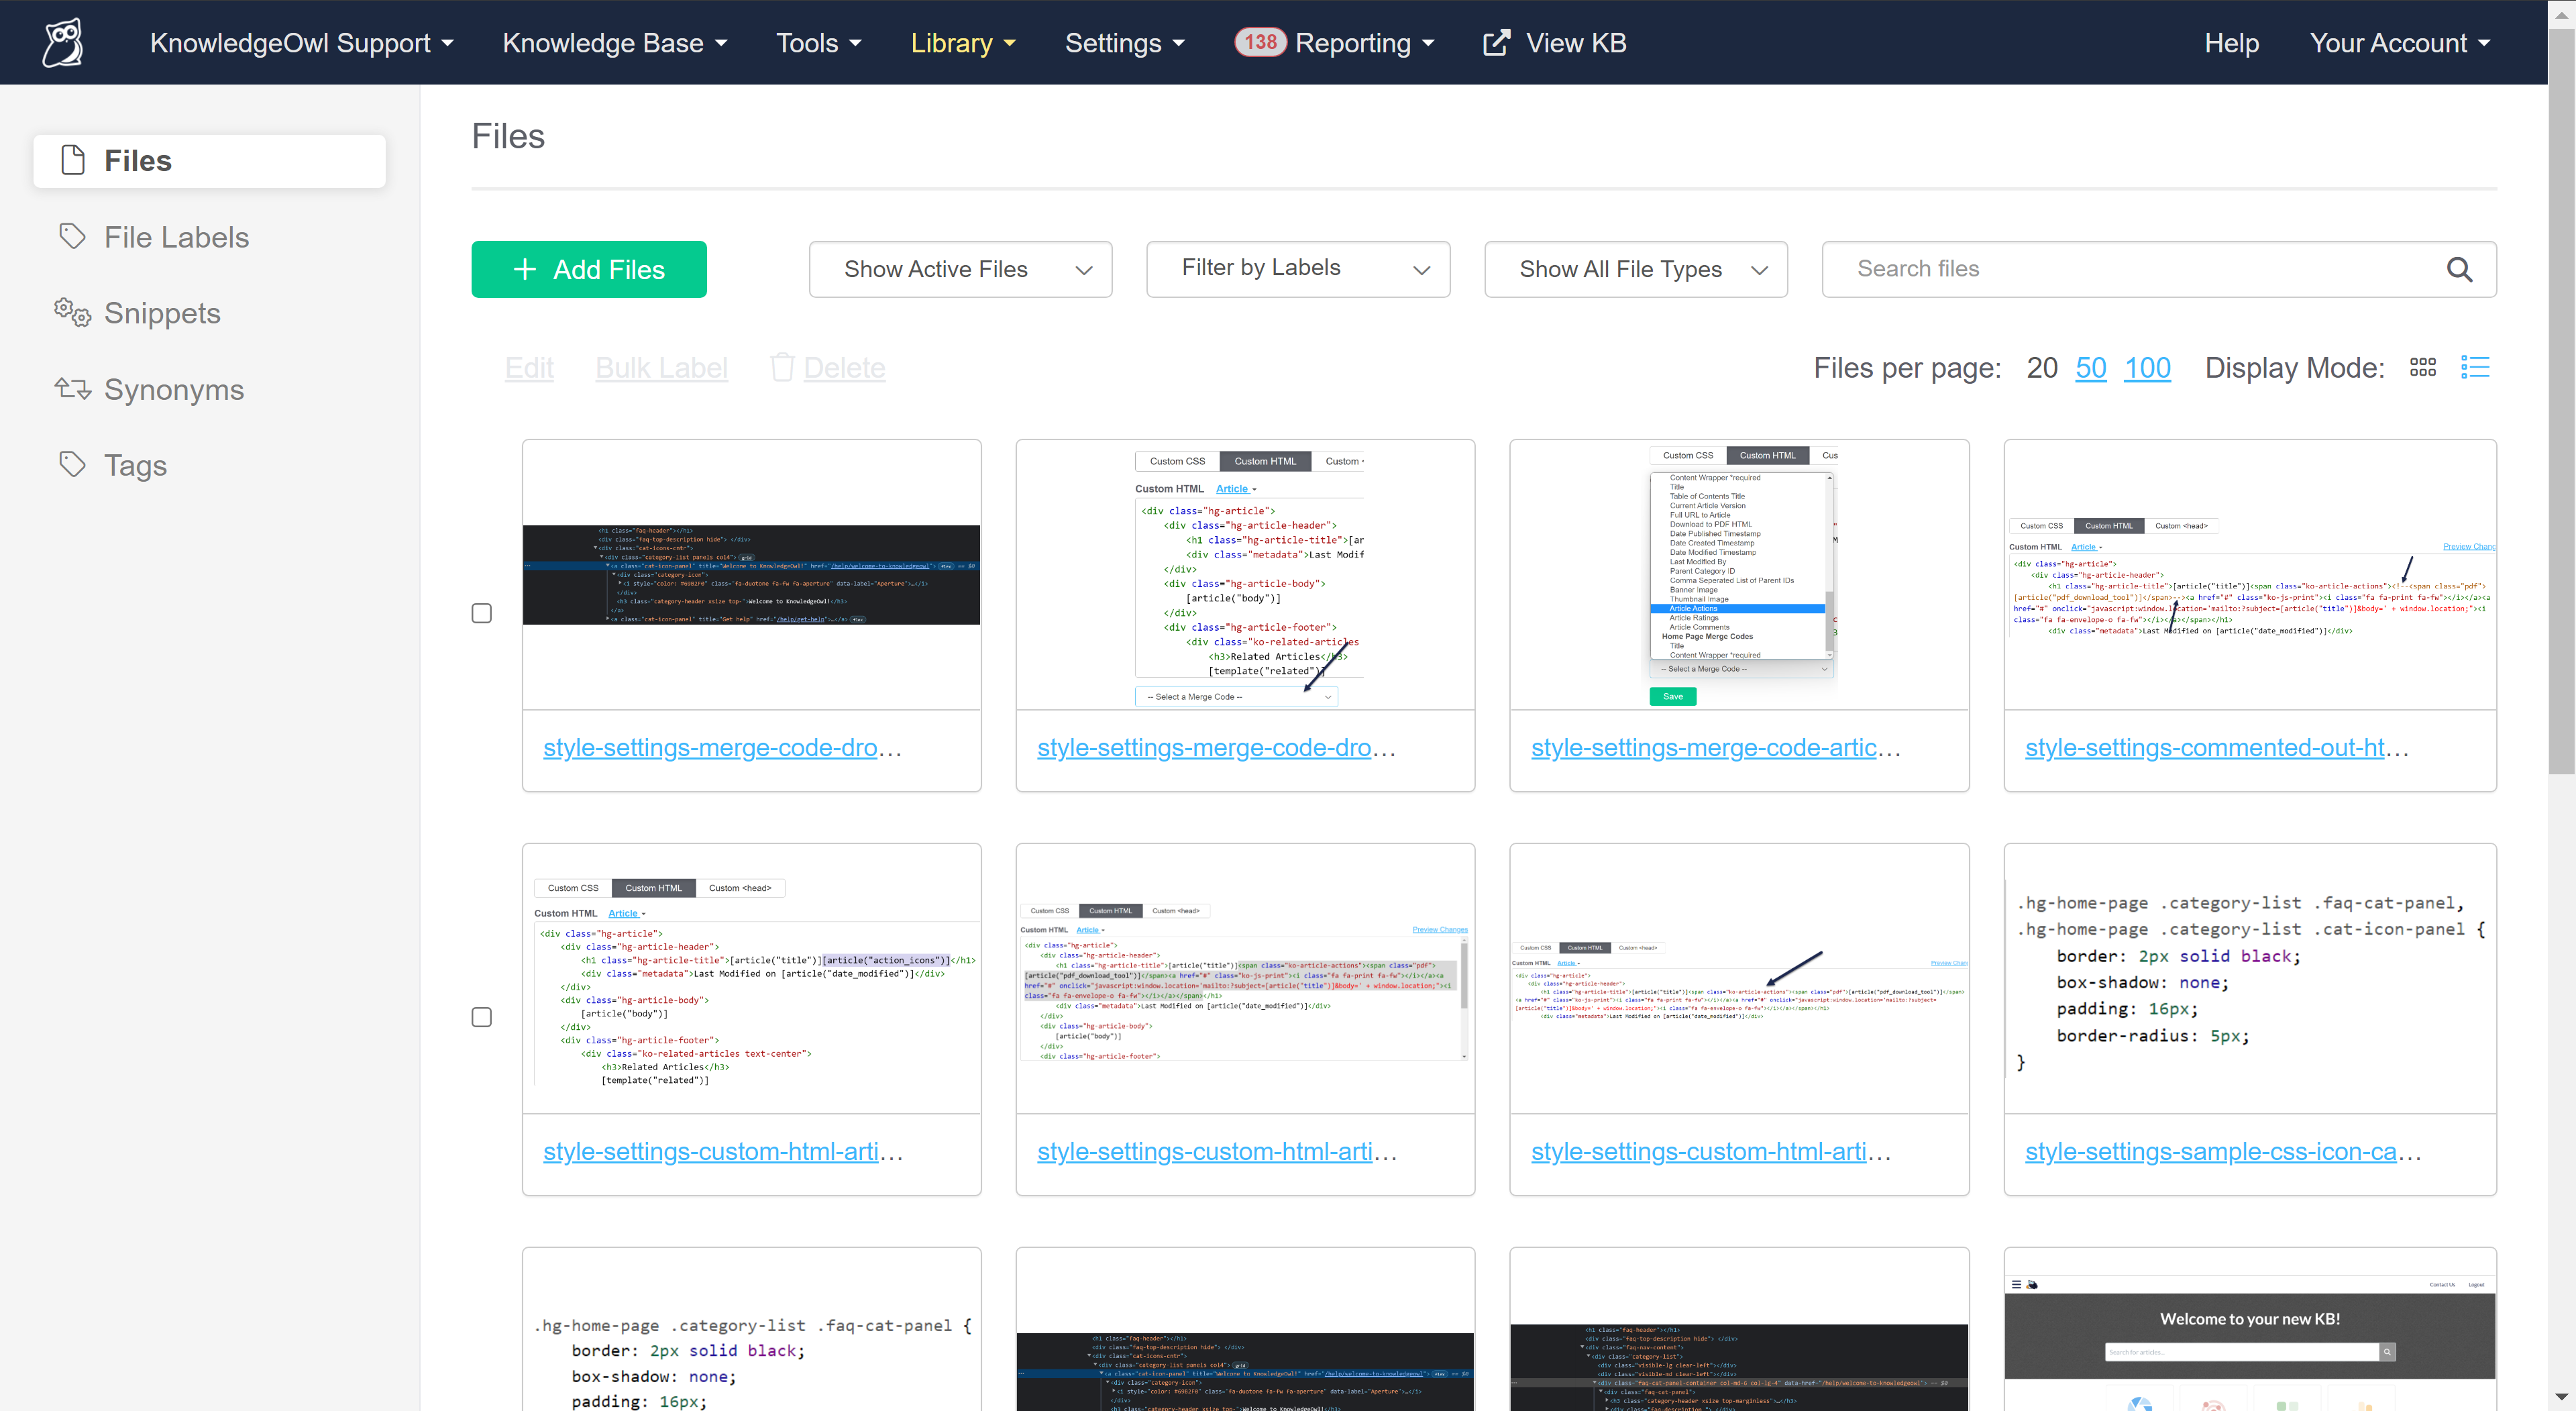Click the File Labels tag icon

[x=72, y=236]
